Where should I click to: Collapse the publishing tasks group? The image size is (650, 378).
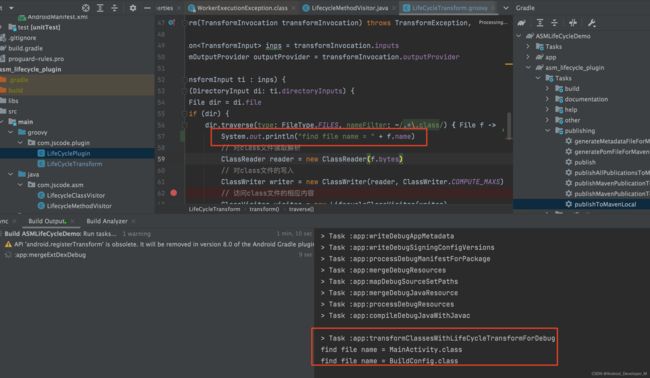pyautogui.click(x=547, y=131)
